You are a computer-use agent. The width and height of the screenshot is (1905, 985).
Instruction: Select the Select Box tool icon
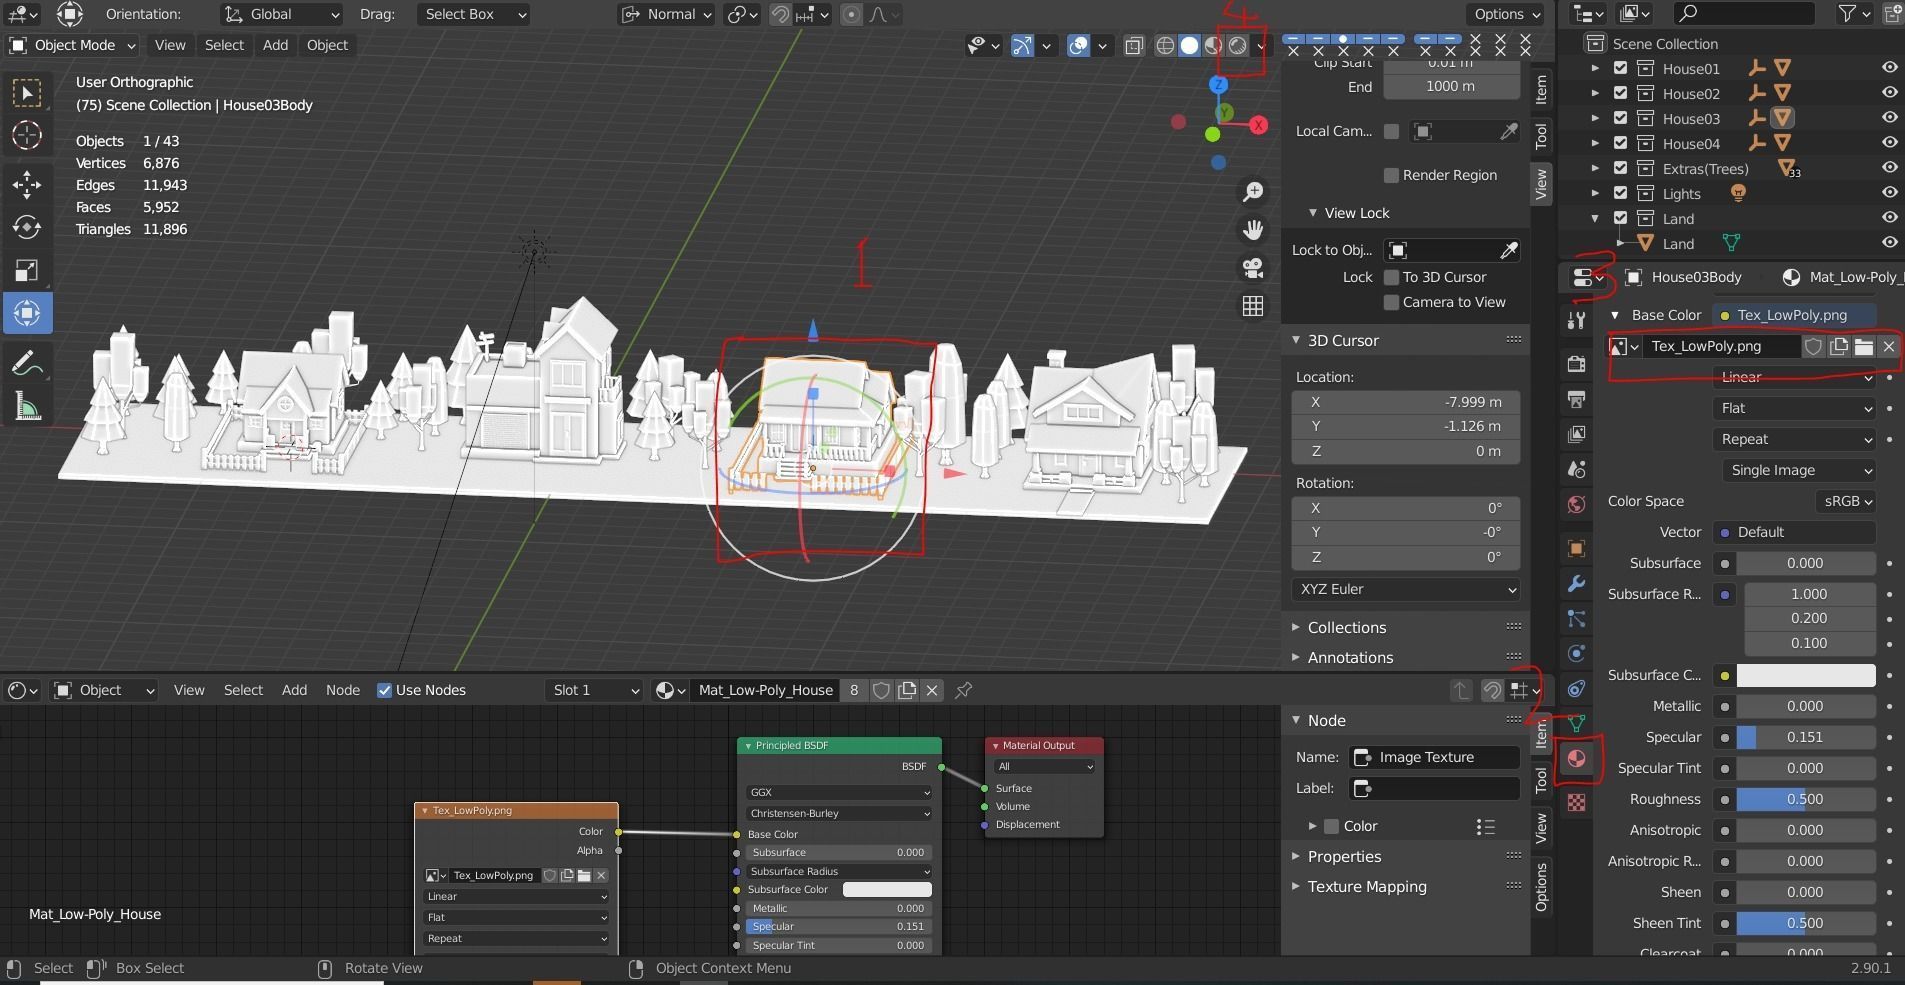[27, 93]
